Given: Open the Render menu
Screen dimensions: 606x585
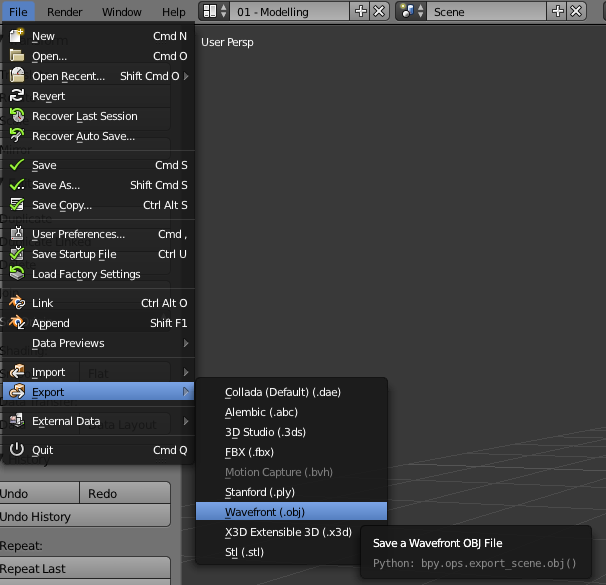Looking at the screenshot, I should coord(65,12).
